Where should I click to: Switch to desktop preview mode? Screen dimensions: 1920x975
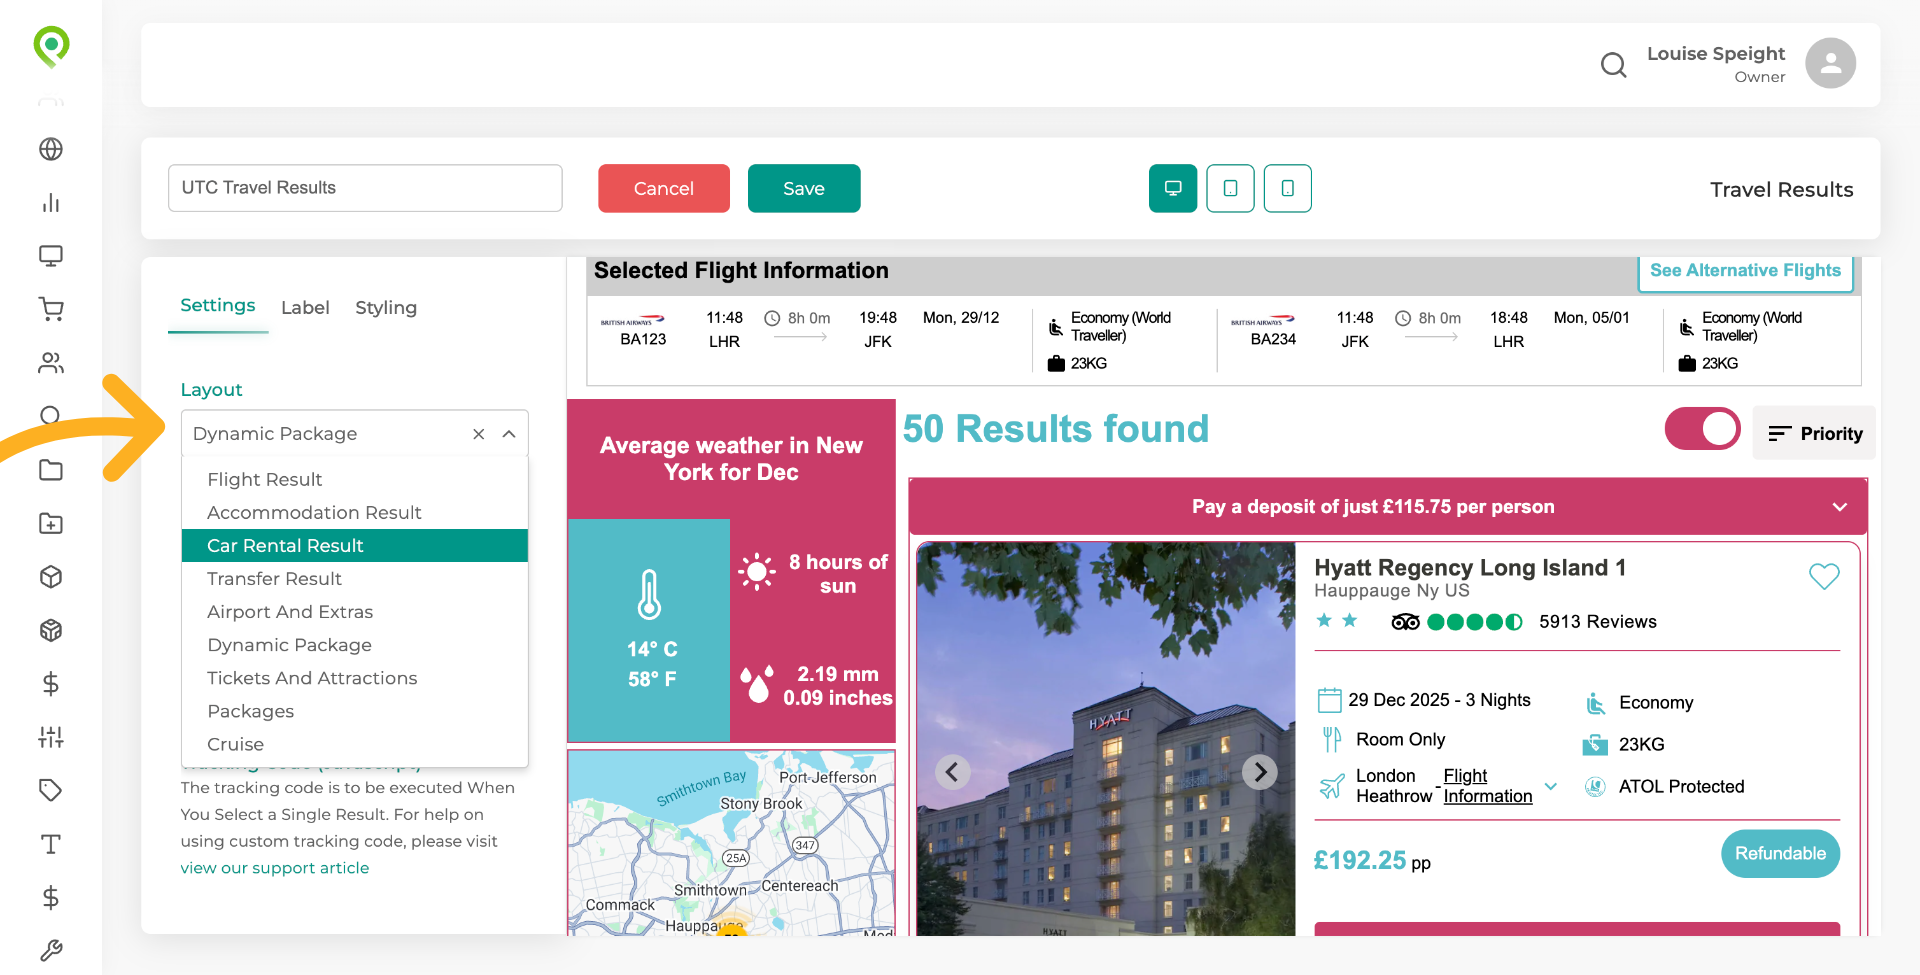(1173, 188)
